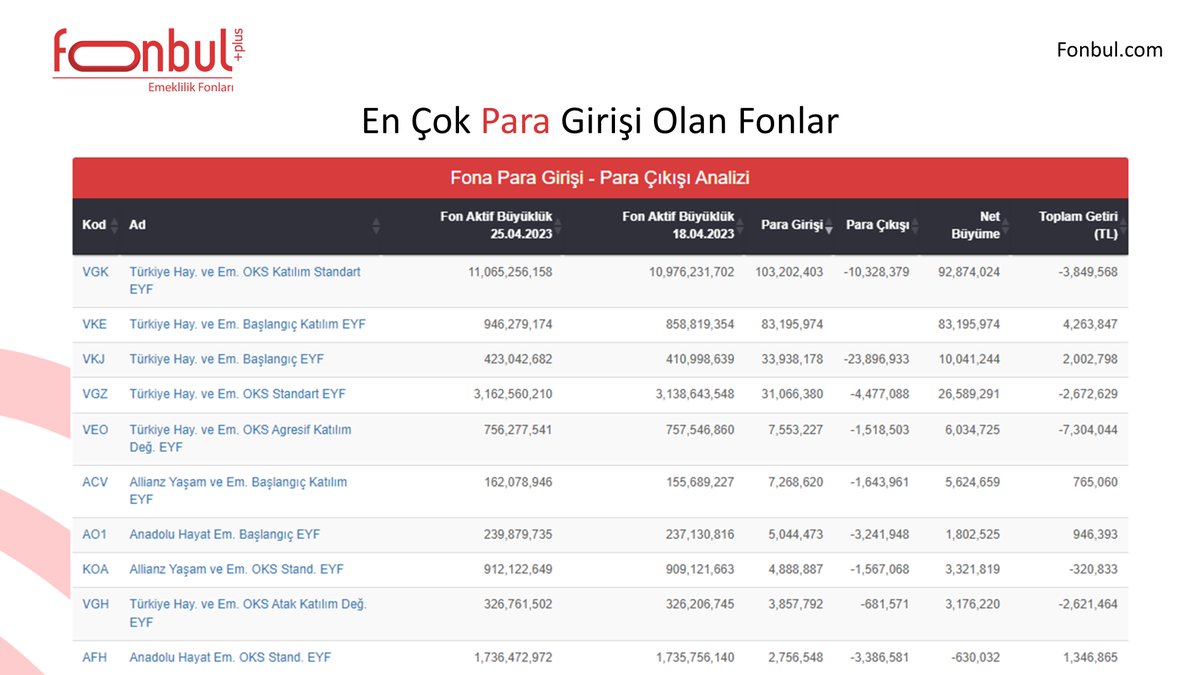Click the En Çok Para Girişi Olan Fonlar heading
The height and width of the screenshot is (675, 1200).
click(600, 122)
